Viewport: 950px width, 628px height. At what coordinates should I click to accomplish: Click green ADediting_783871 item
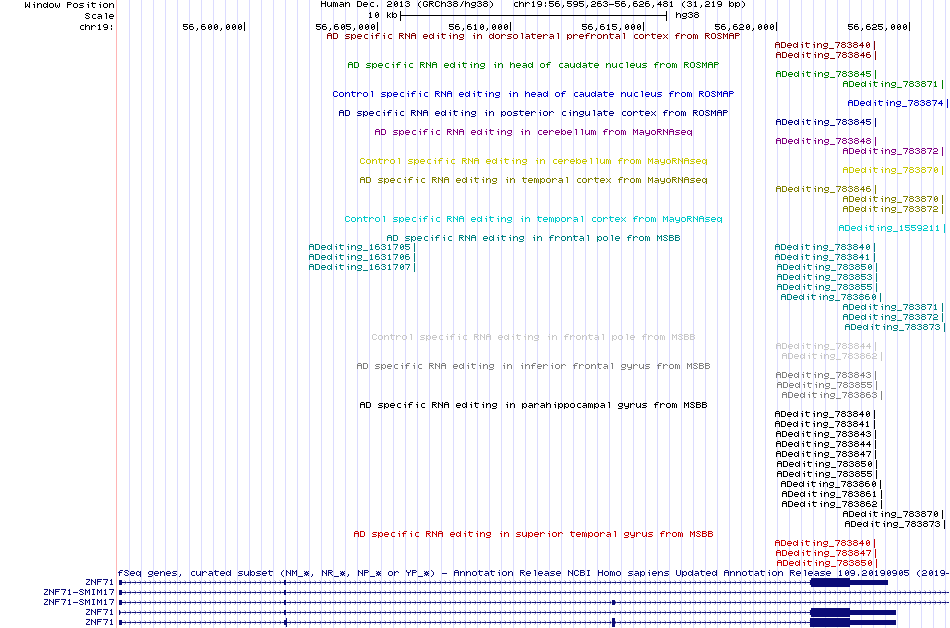click(892, 84)
